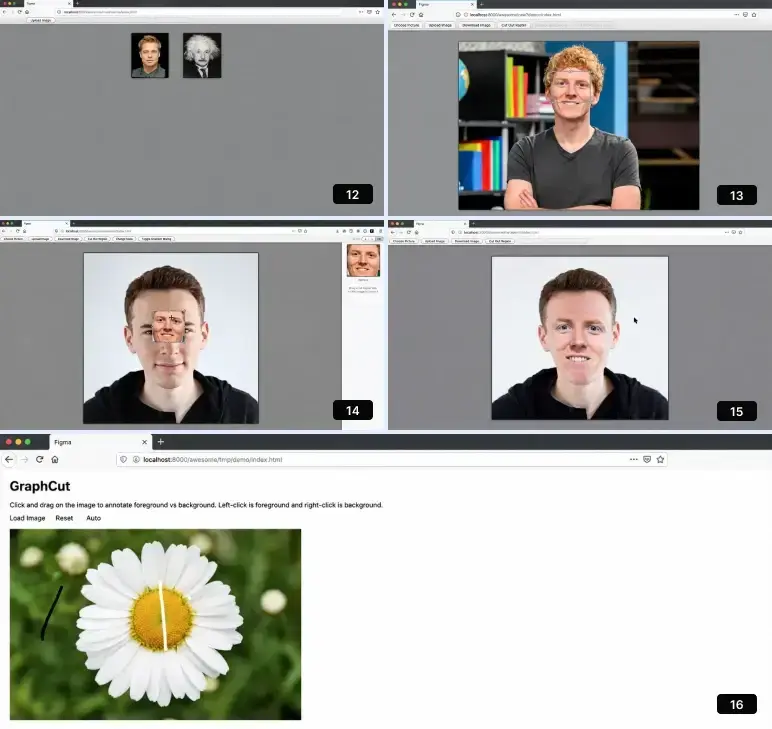
Task: Bookmark star in the two-portraits window
Action: 378,12
